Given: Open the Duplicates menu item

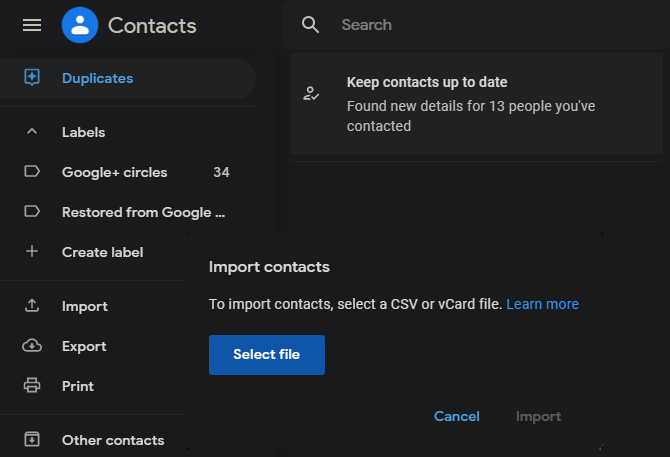Looking at the screenshot, I should (128, 79).
